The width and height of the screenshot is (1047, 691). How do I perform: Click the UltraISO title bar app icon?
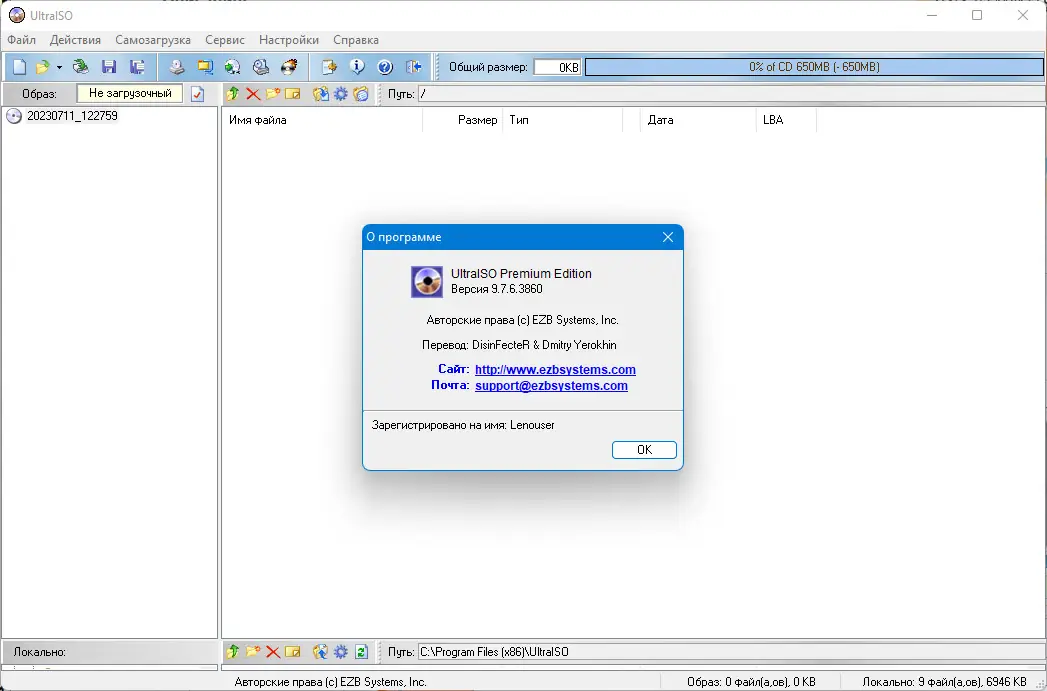click(17, 15)
